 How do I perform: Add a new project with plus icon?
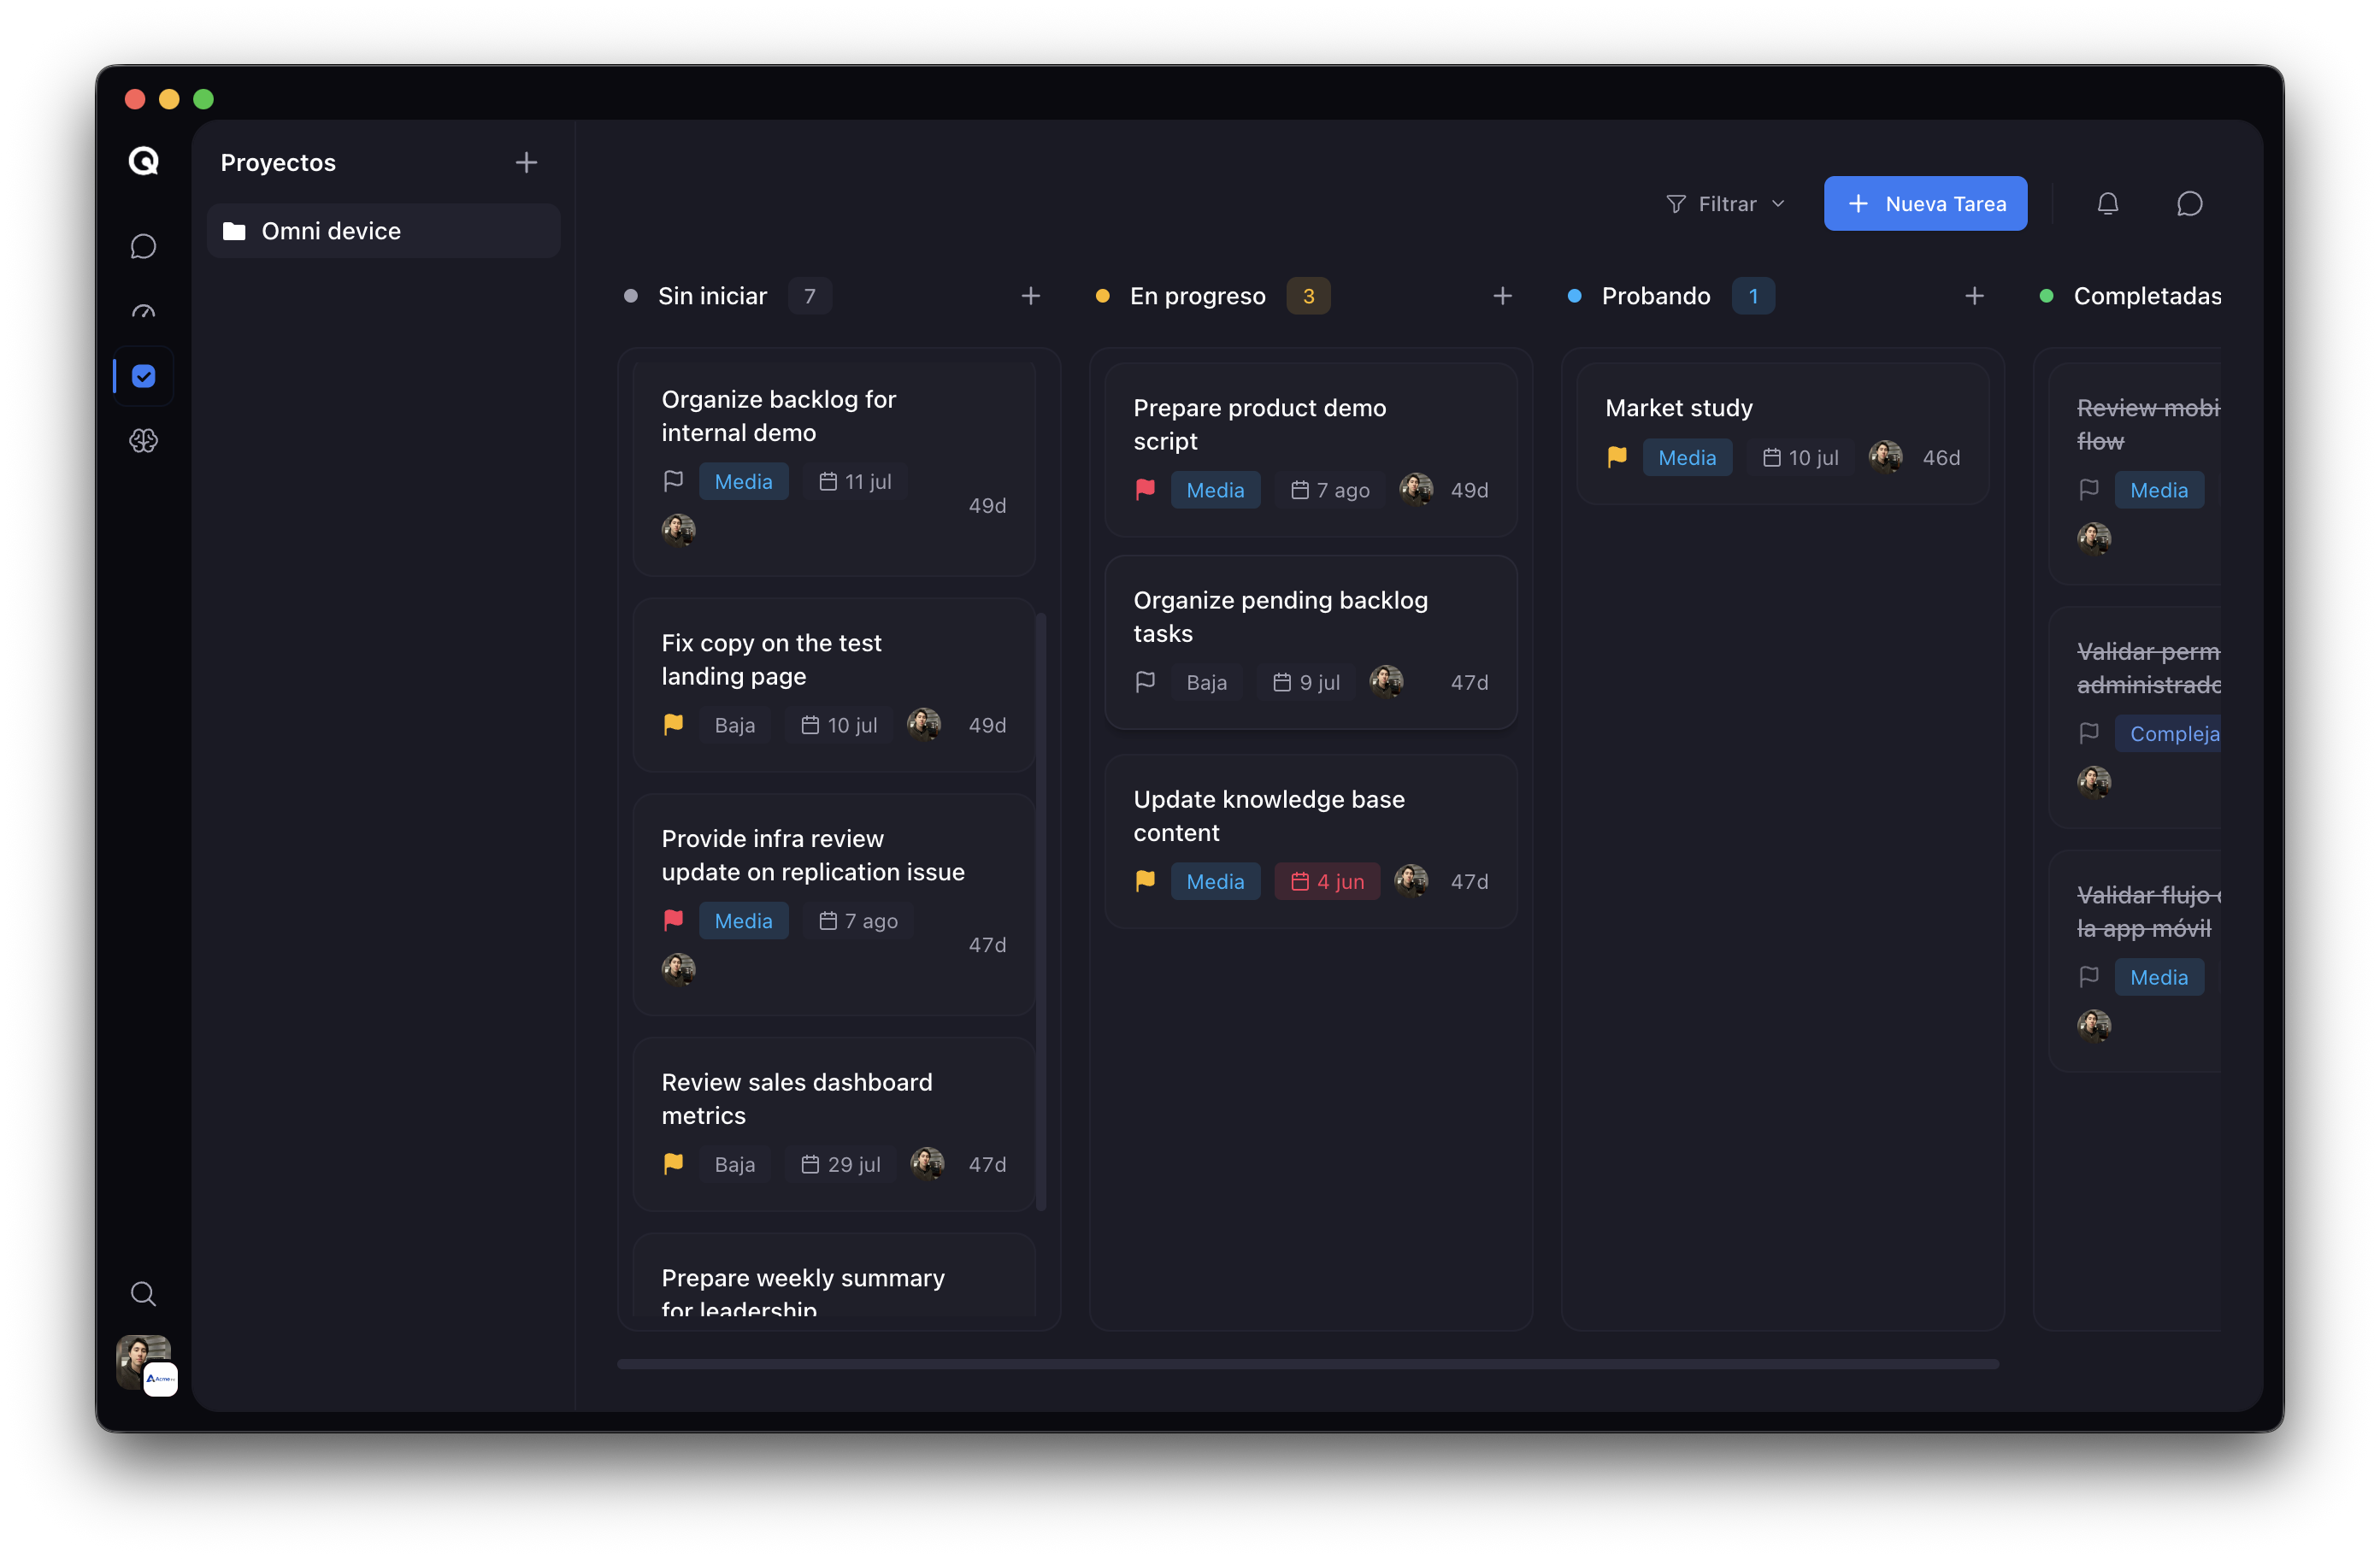(x=526, y=162)
